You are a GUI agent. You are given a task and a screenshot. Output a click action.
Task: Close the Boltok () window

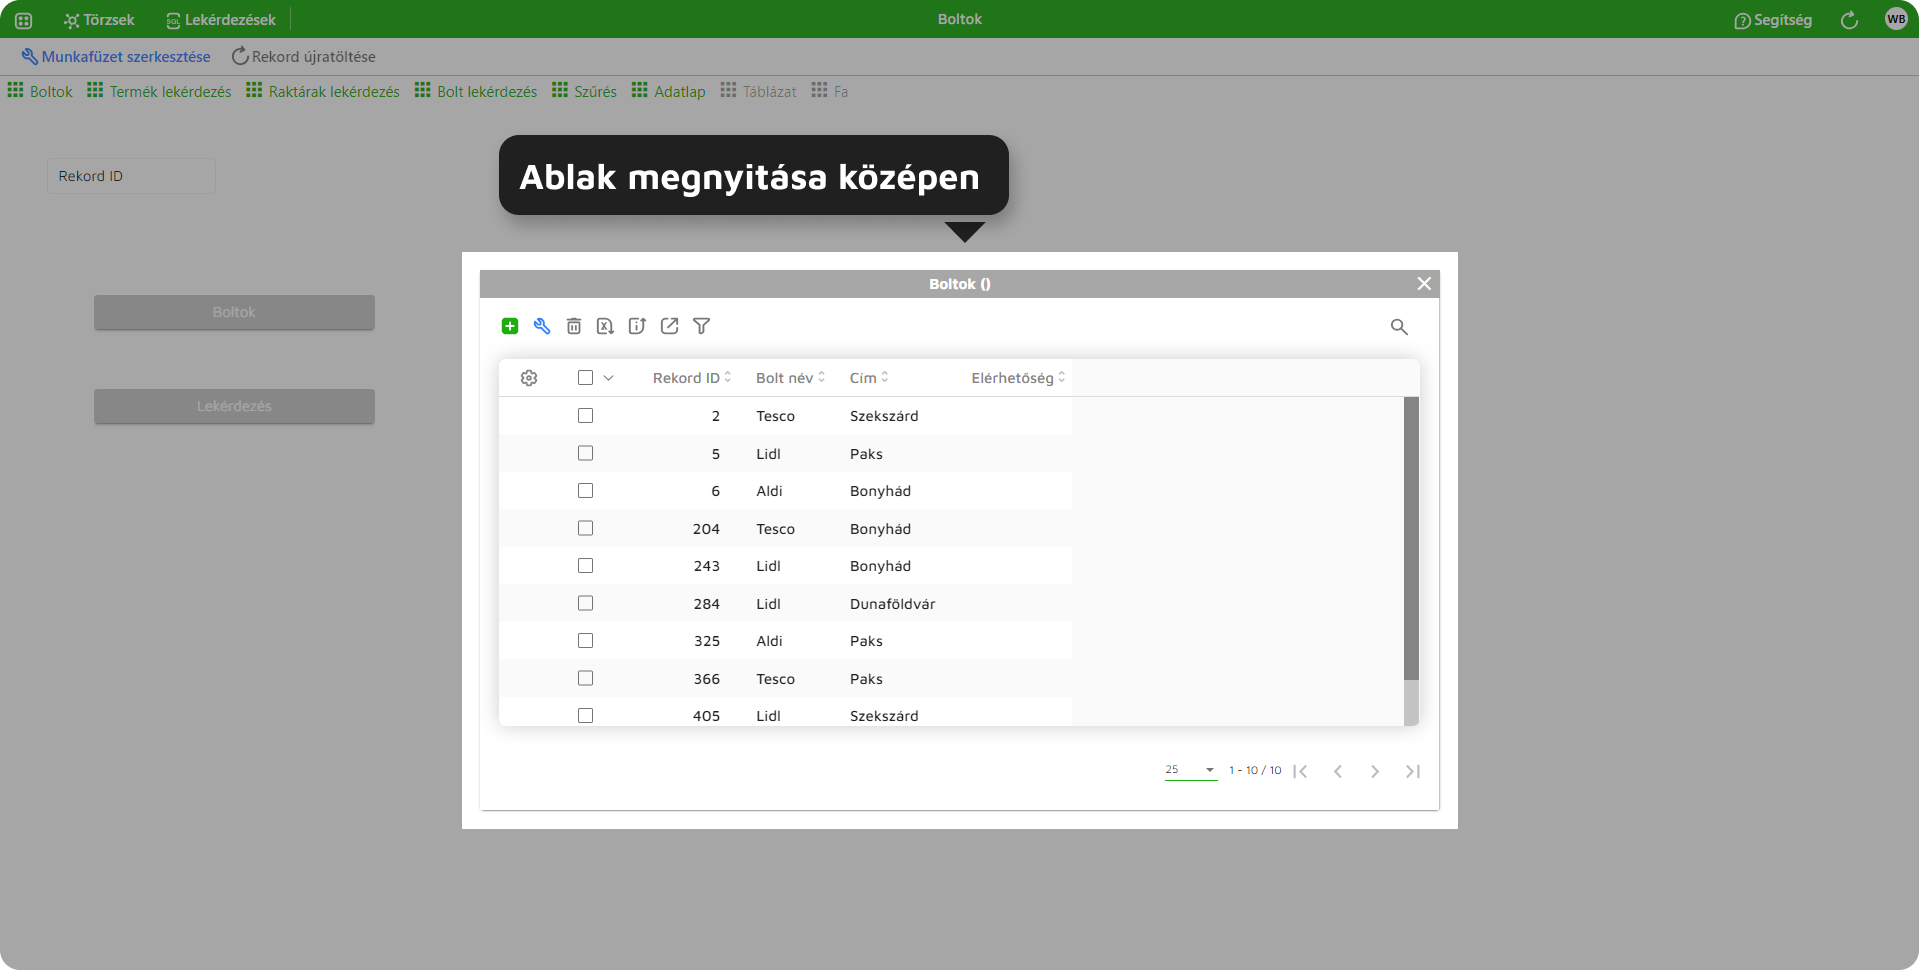1424,284
